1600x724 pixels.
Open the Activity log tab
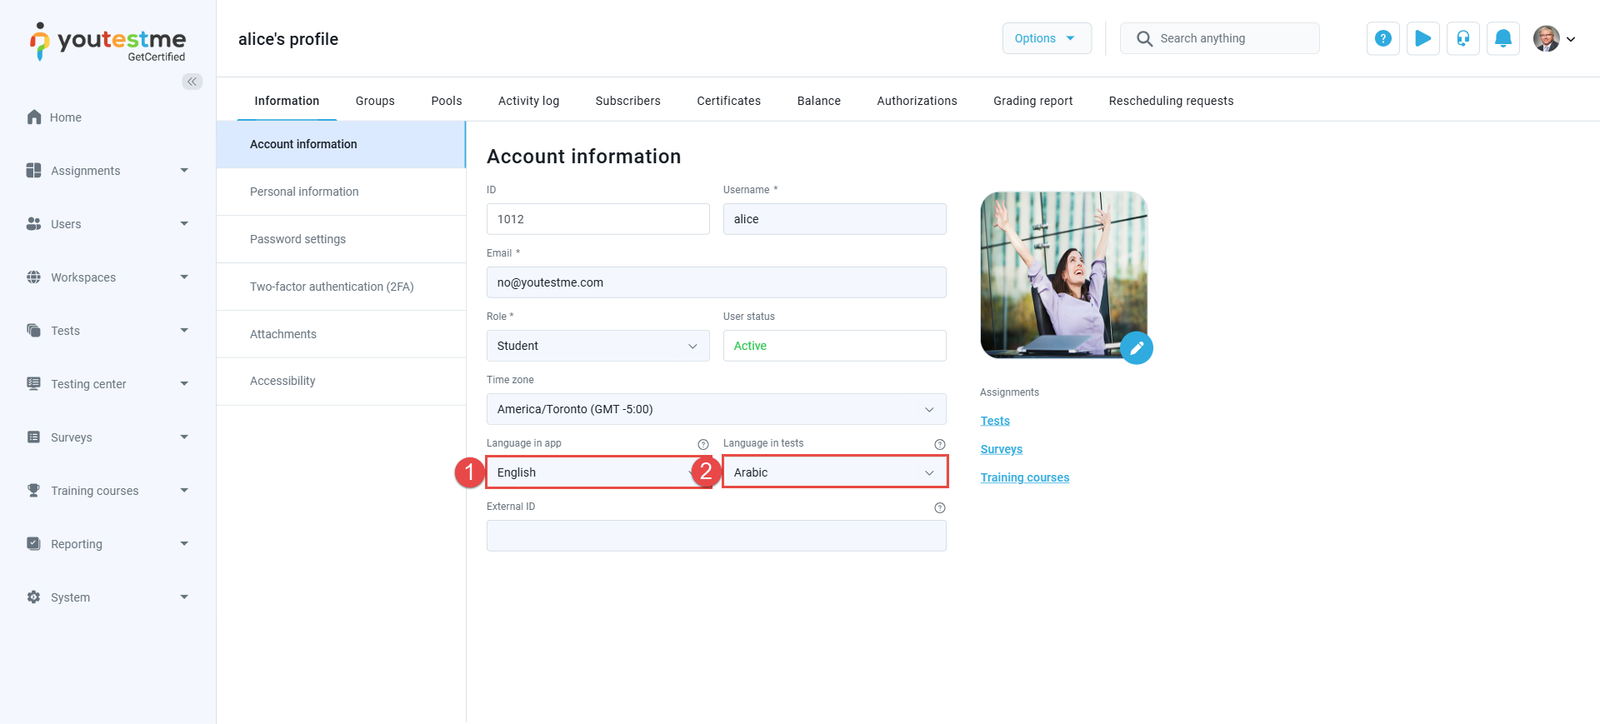pyautogui.click(x=529, y=101)
